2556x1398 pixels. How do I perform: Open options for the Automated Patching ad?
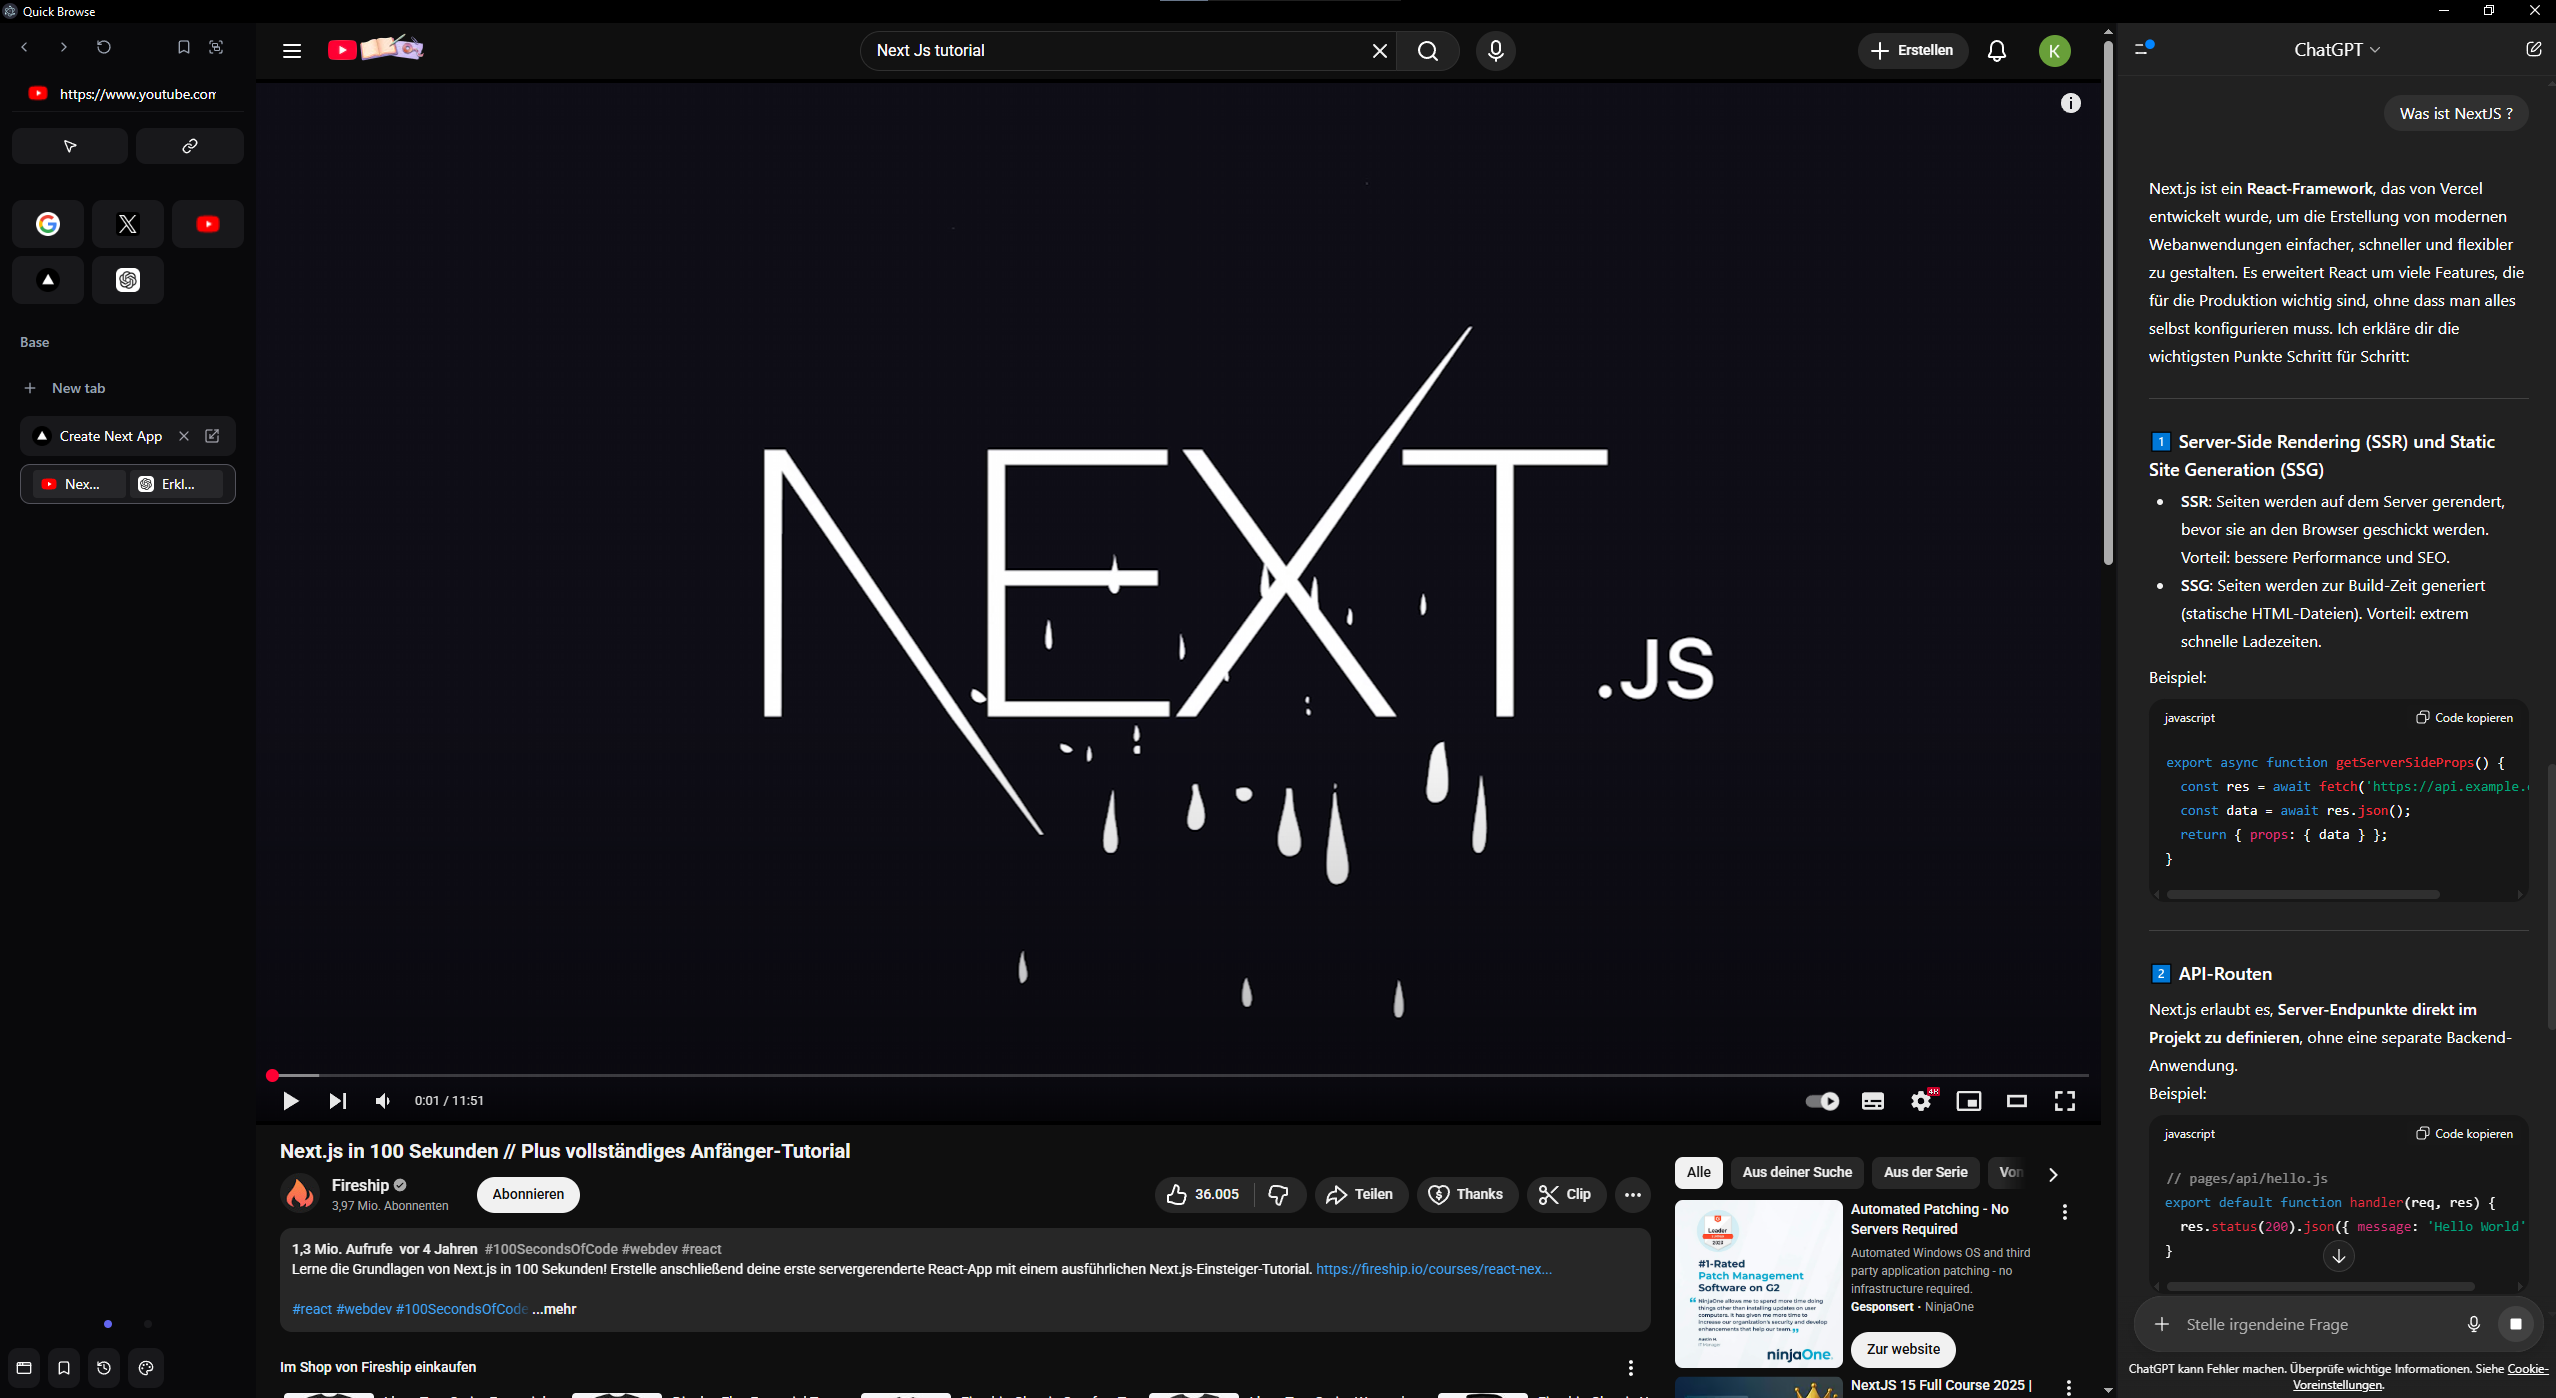[x=2065, y=1212]
